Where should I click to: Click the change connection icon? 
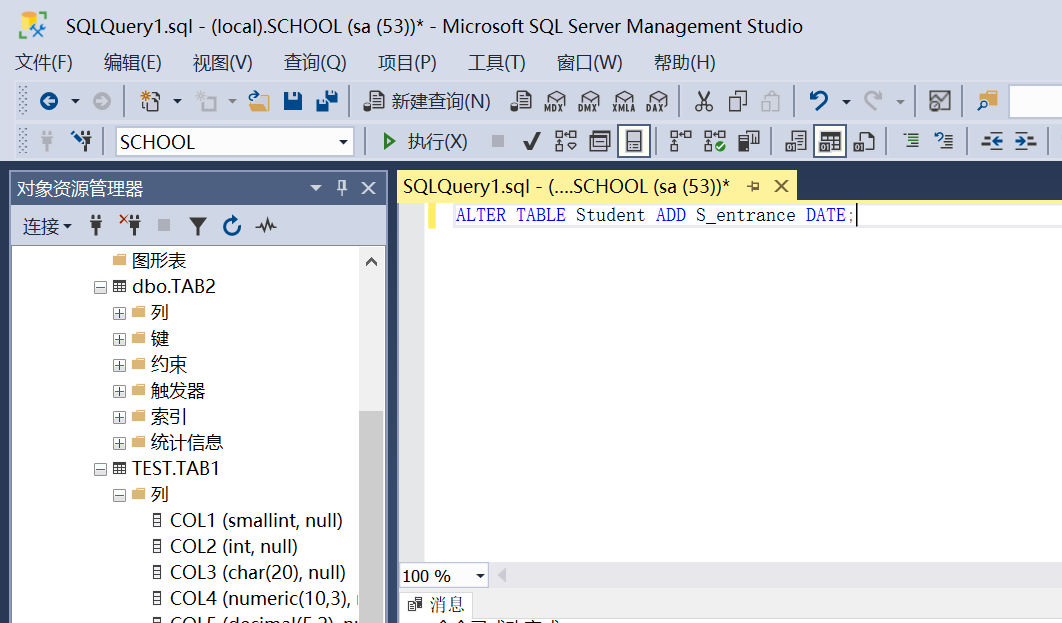pyautogui.click(x=82, y=141)
